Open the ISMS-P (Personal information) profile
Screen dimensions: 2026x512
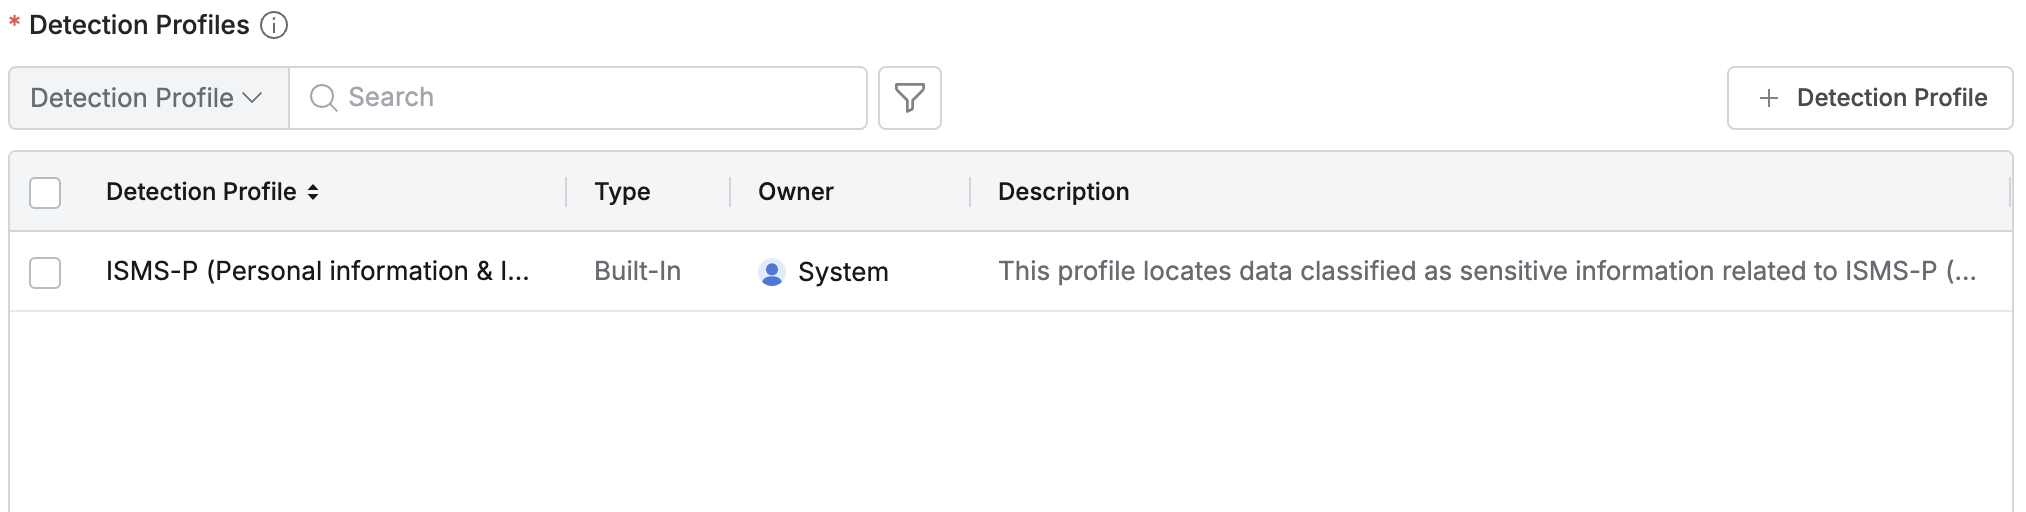317,271
